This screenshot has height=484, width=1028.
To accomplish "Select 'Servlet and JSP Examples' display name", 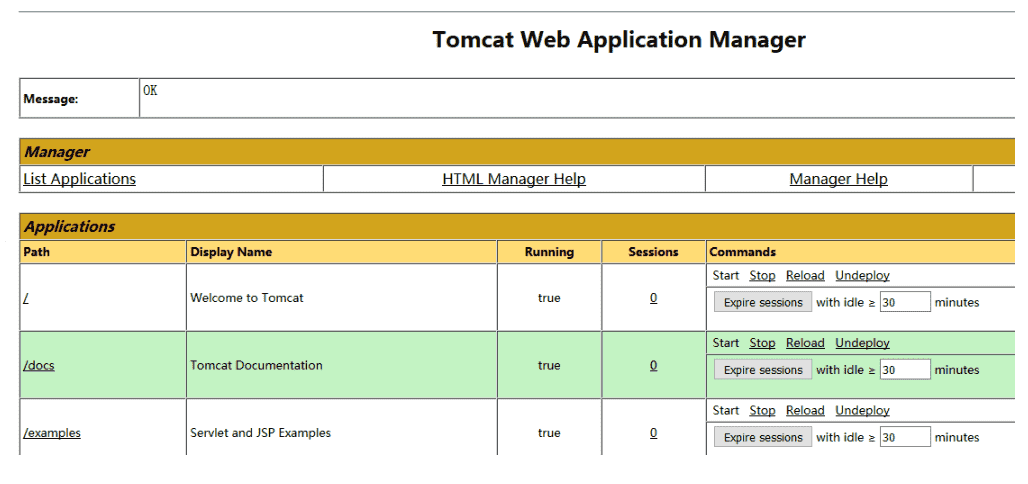I will (x=260, y=433).
